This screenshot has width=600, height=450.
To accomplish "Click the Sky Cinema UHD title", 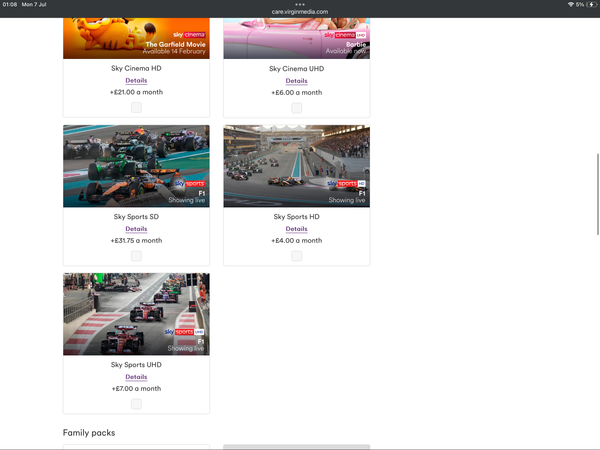I will click(297, 68).
